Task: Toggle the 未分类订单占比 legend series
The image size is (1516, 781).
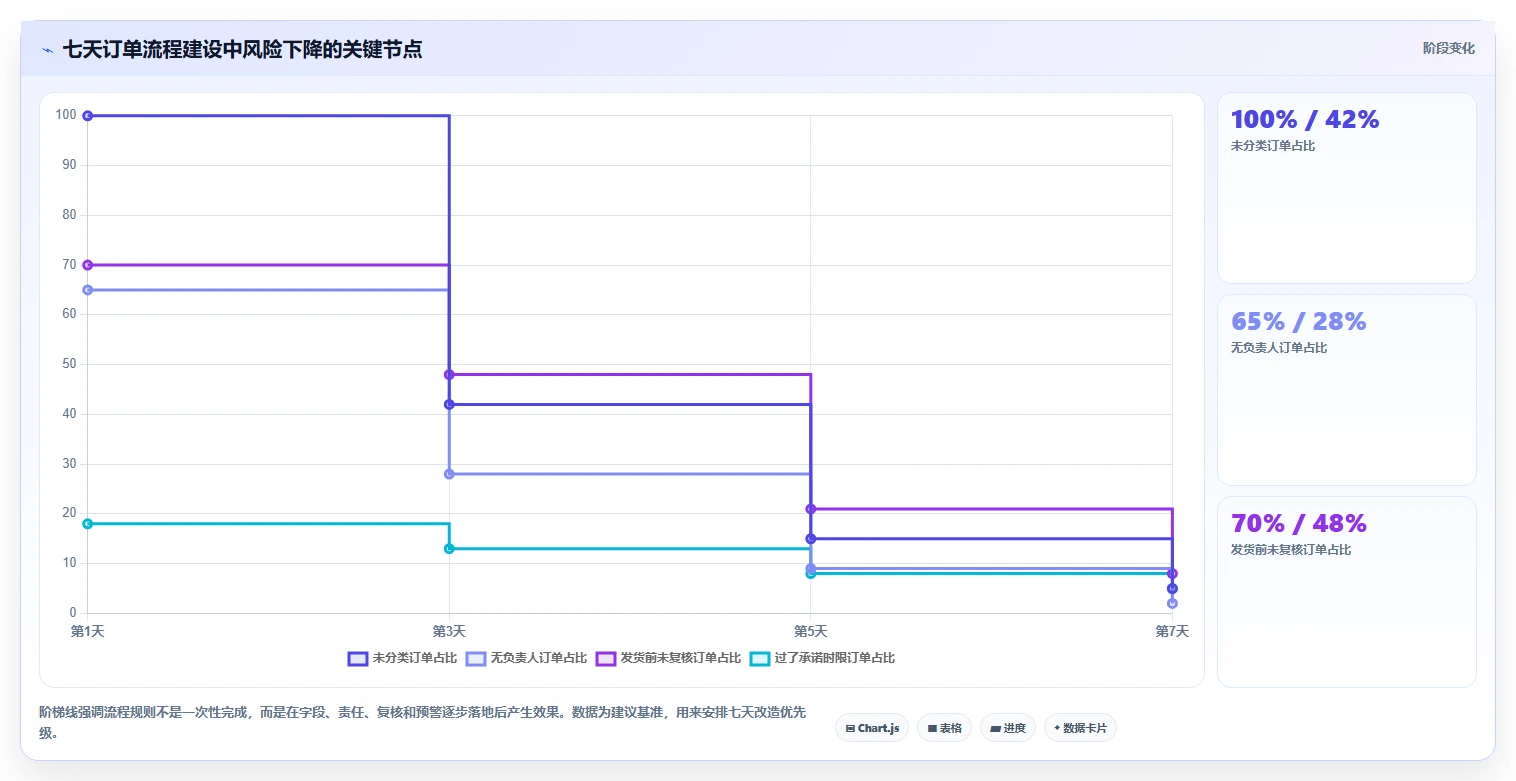Action: click(403, 658)
